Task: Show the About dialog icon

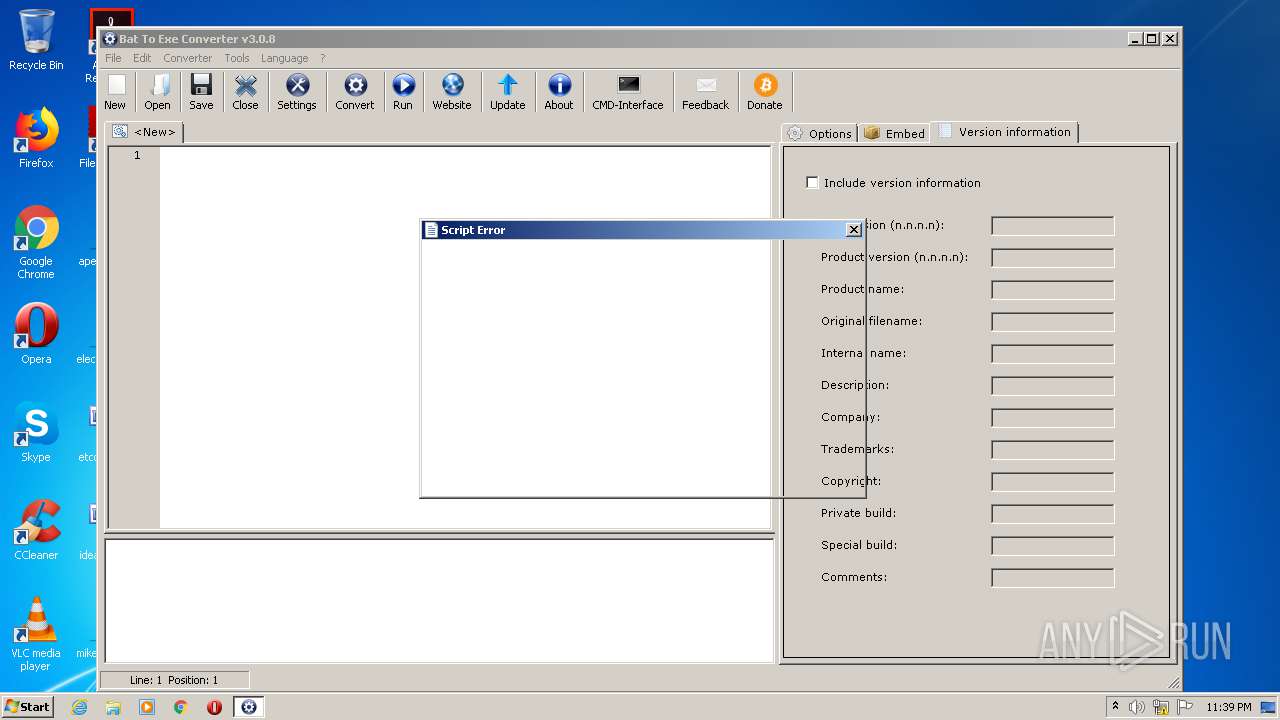Action: pyautogui.click(x=559, y=92)
